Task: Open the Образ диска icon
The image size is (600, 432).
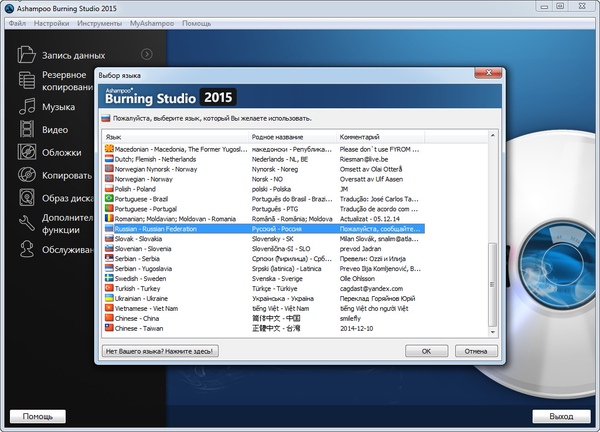Action: [26, 198]
